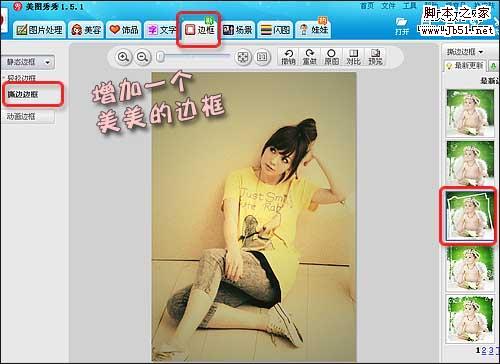Click the 预览 preview button
The image size is (500, 364).
[x=375, y=57]
